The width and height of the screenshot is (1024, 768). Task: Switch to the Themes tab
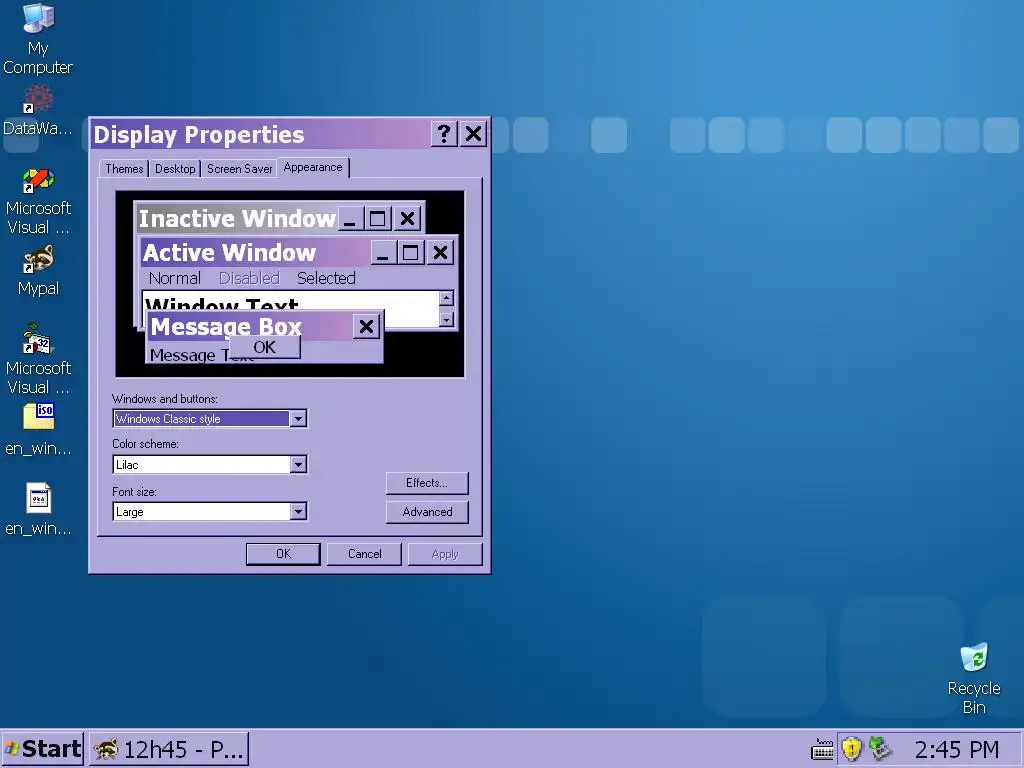tap(124, 168)
